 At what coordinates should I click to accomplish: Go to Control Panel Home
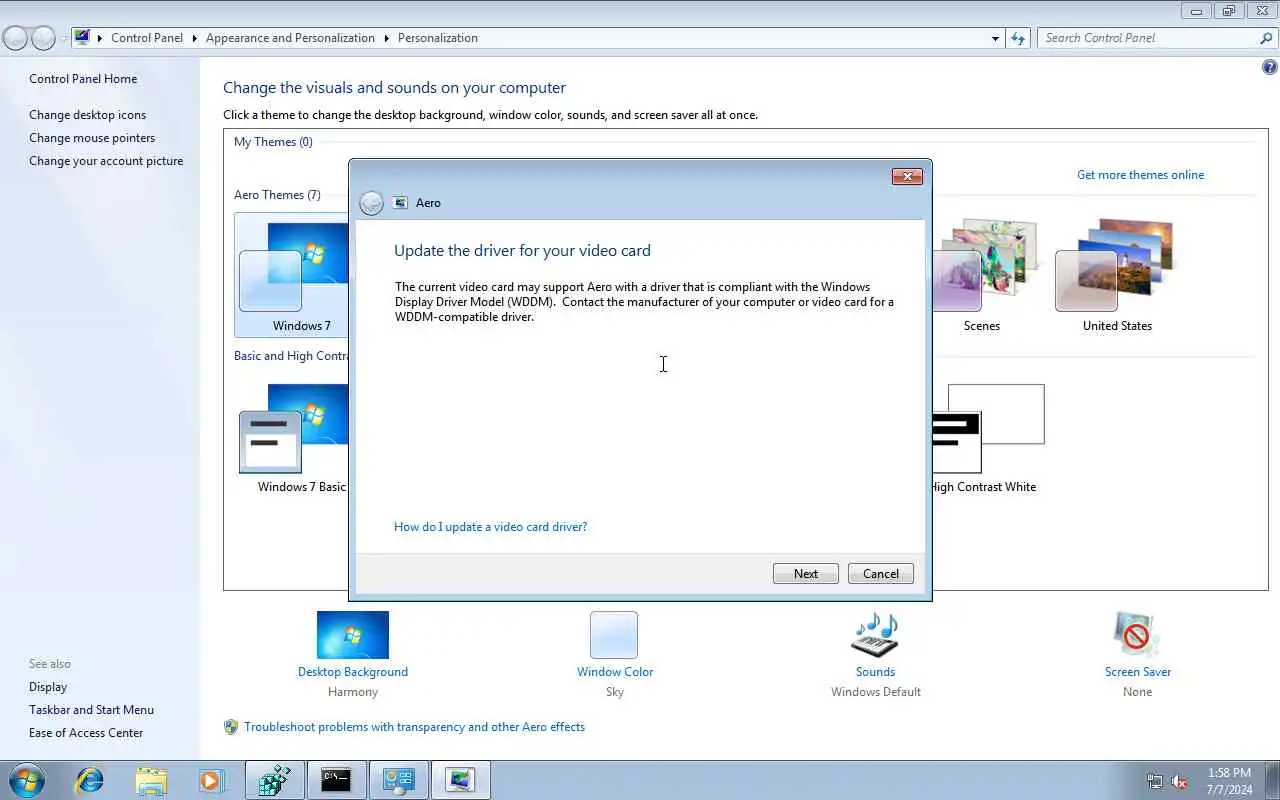coord(83,79)
